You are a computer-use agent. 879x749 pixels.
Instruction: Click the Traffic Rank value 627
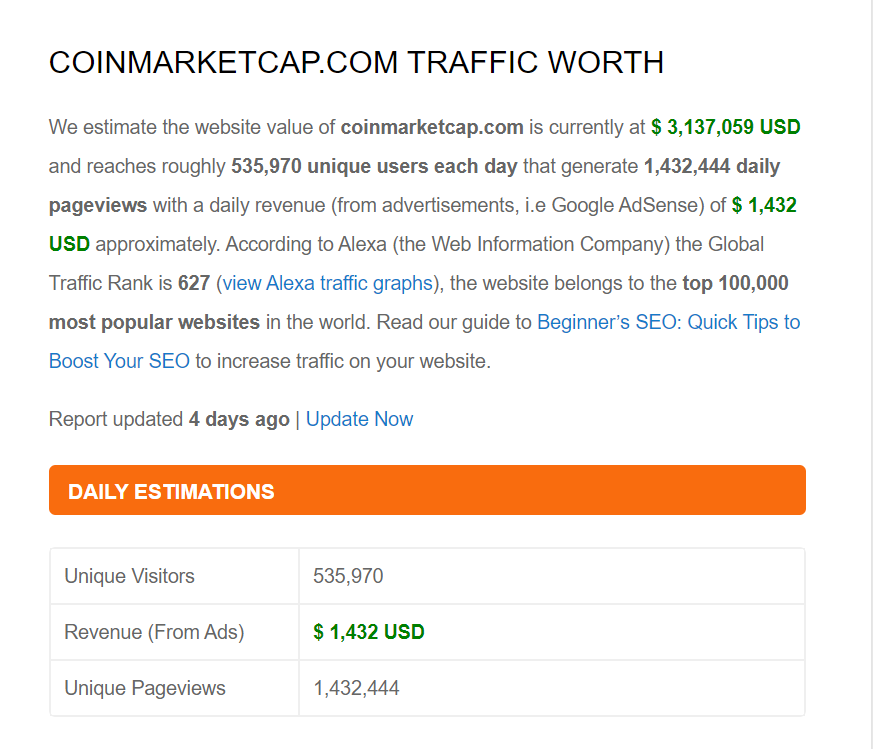[x=194, y=283]
